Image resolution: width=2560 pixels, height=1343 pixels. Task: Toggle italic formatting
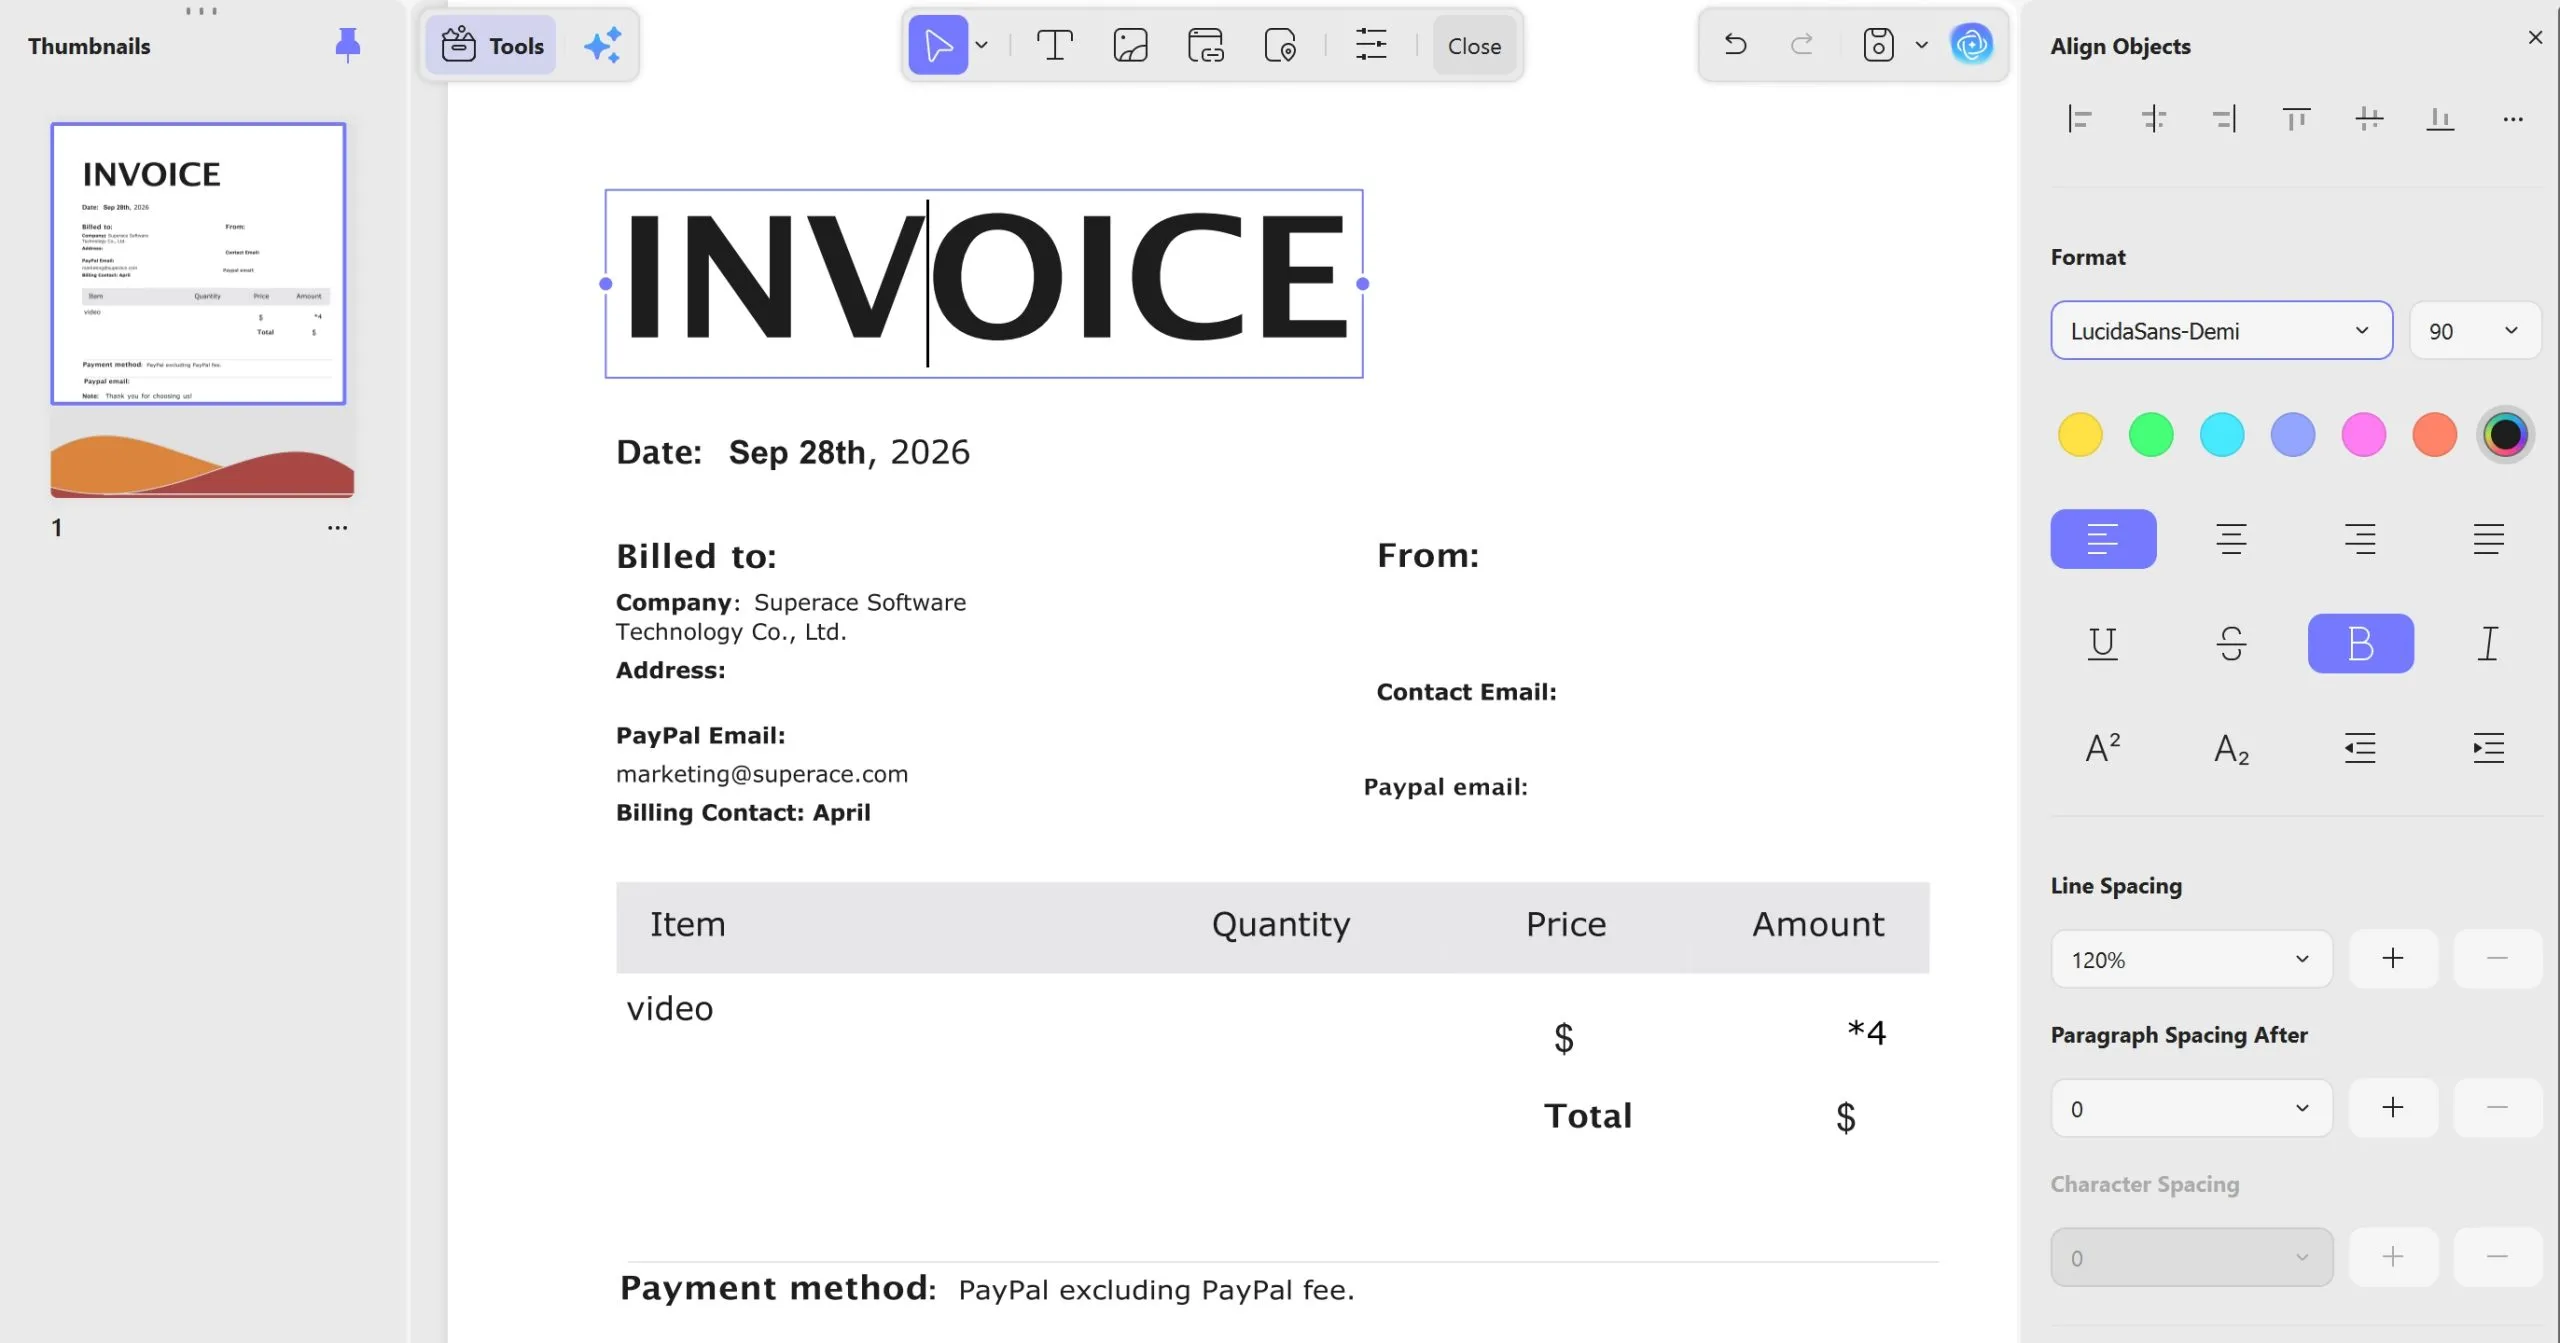[x=2488, y=643]
